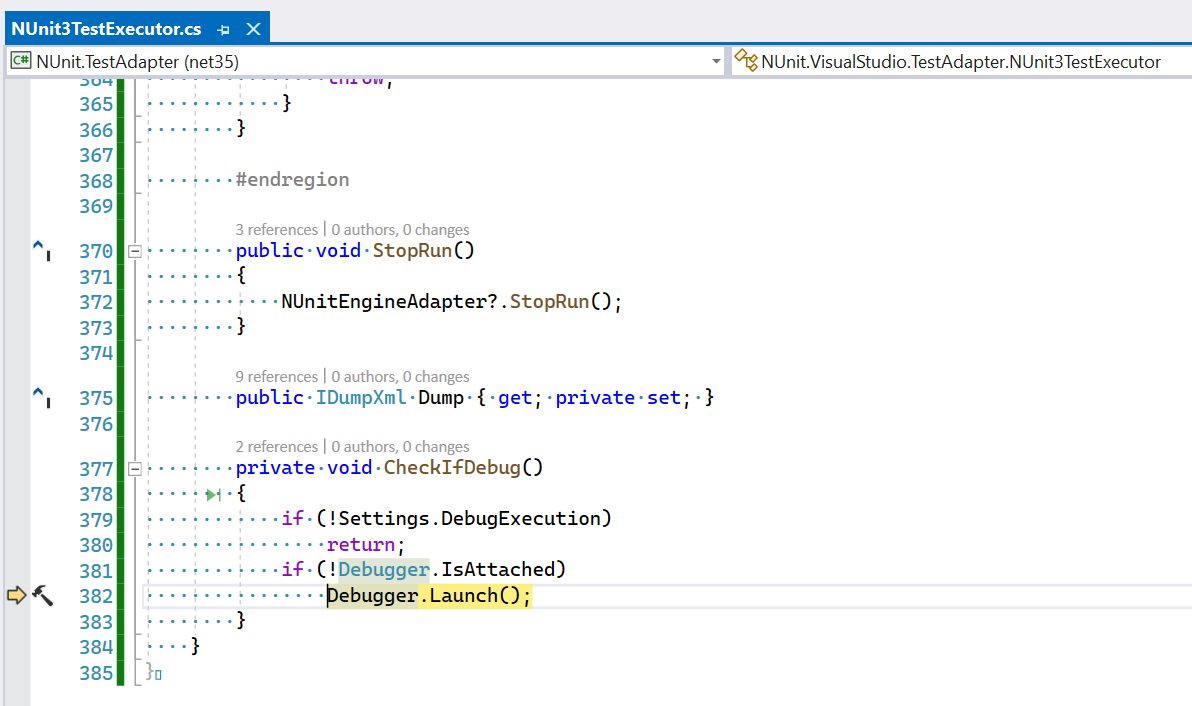Open "2 references" CodeLens above CheckIfDebug
1192x706 pixels.
(276, 447)
